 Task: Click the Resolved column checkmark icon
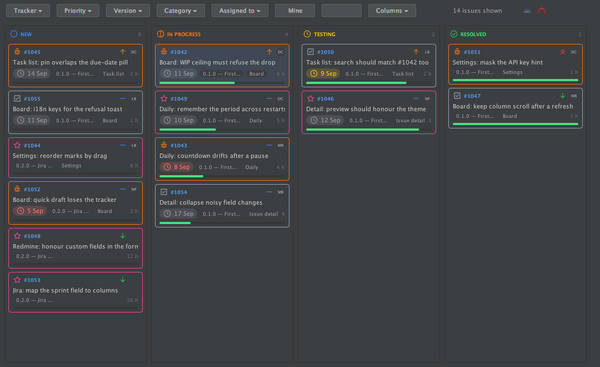click(453, 34)
